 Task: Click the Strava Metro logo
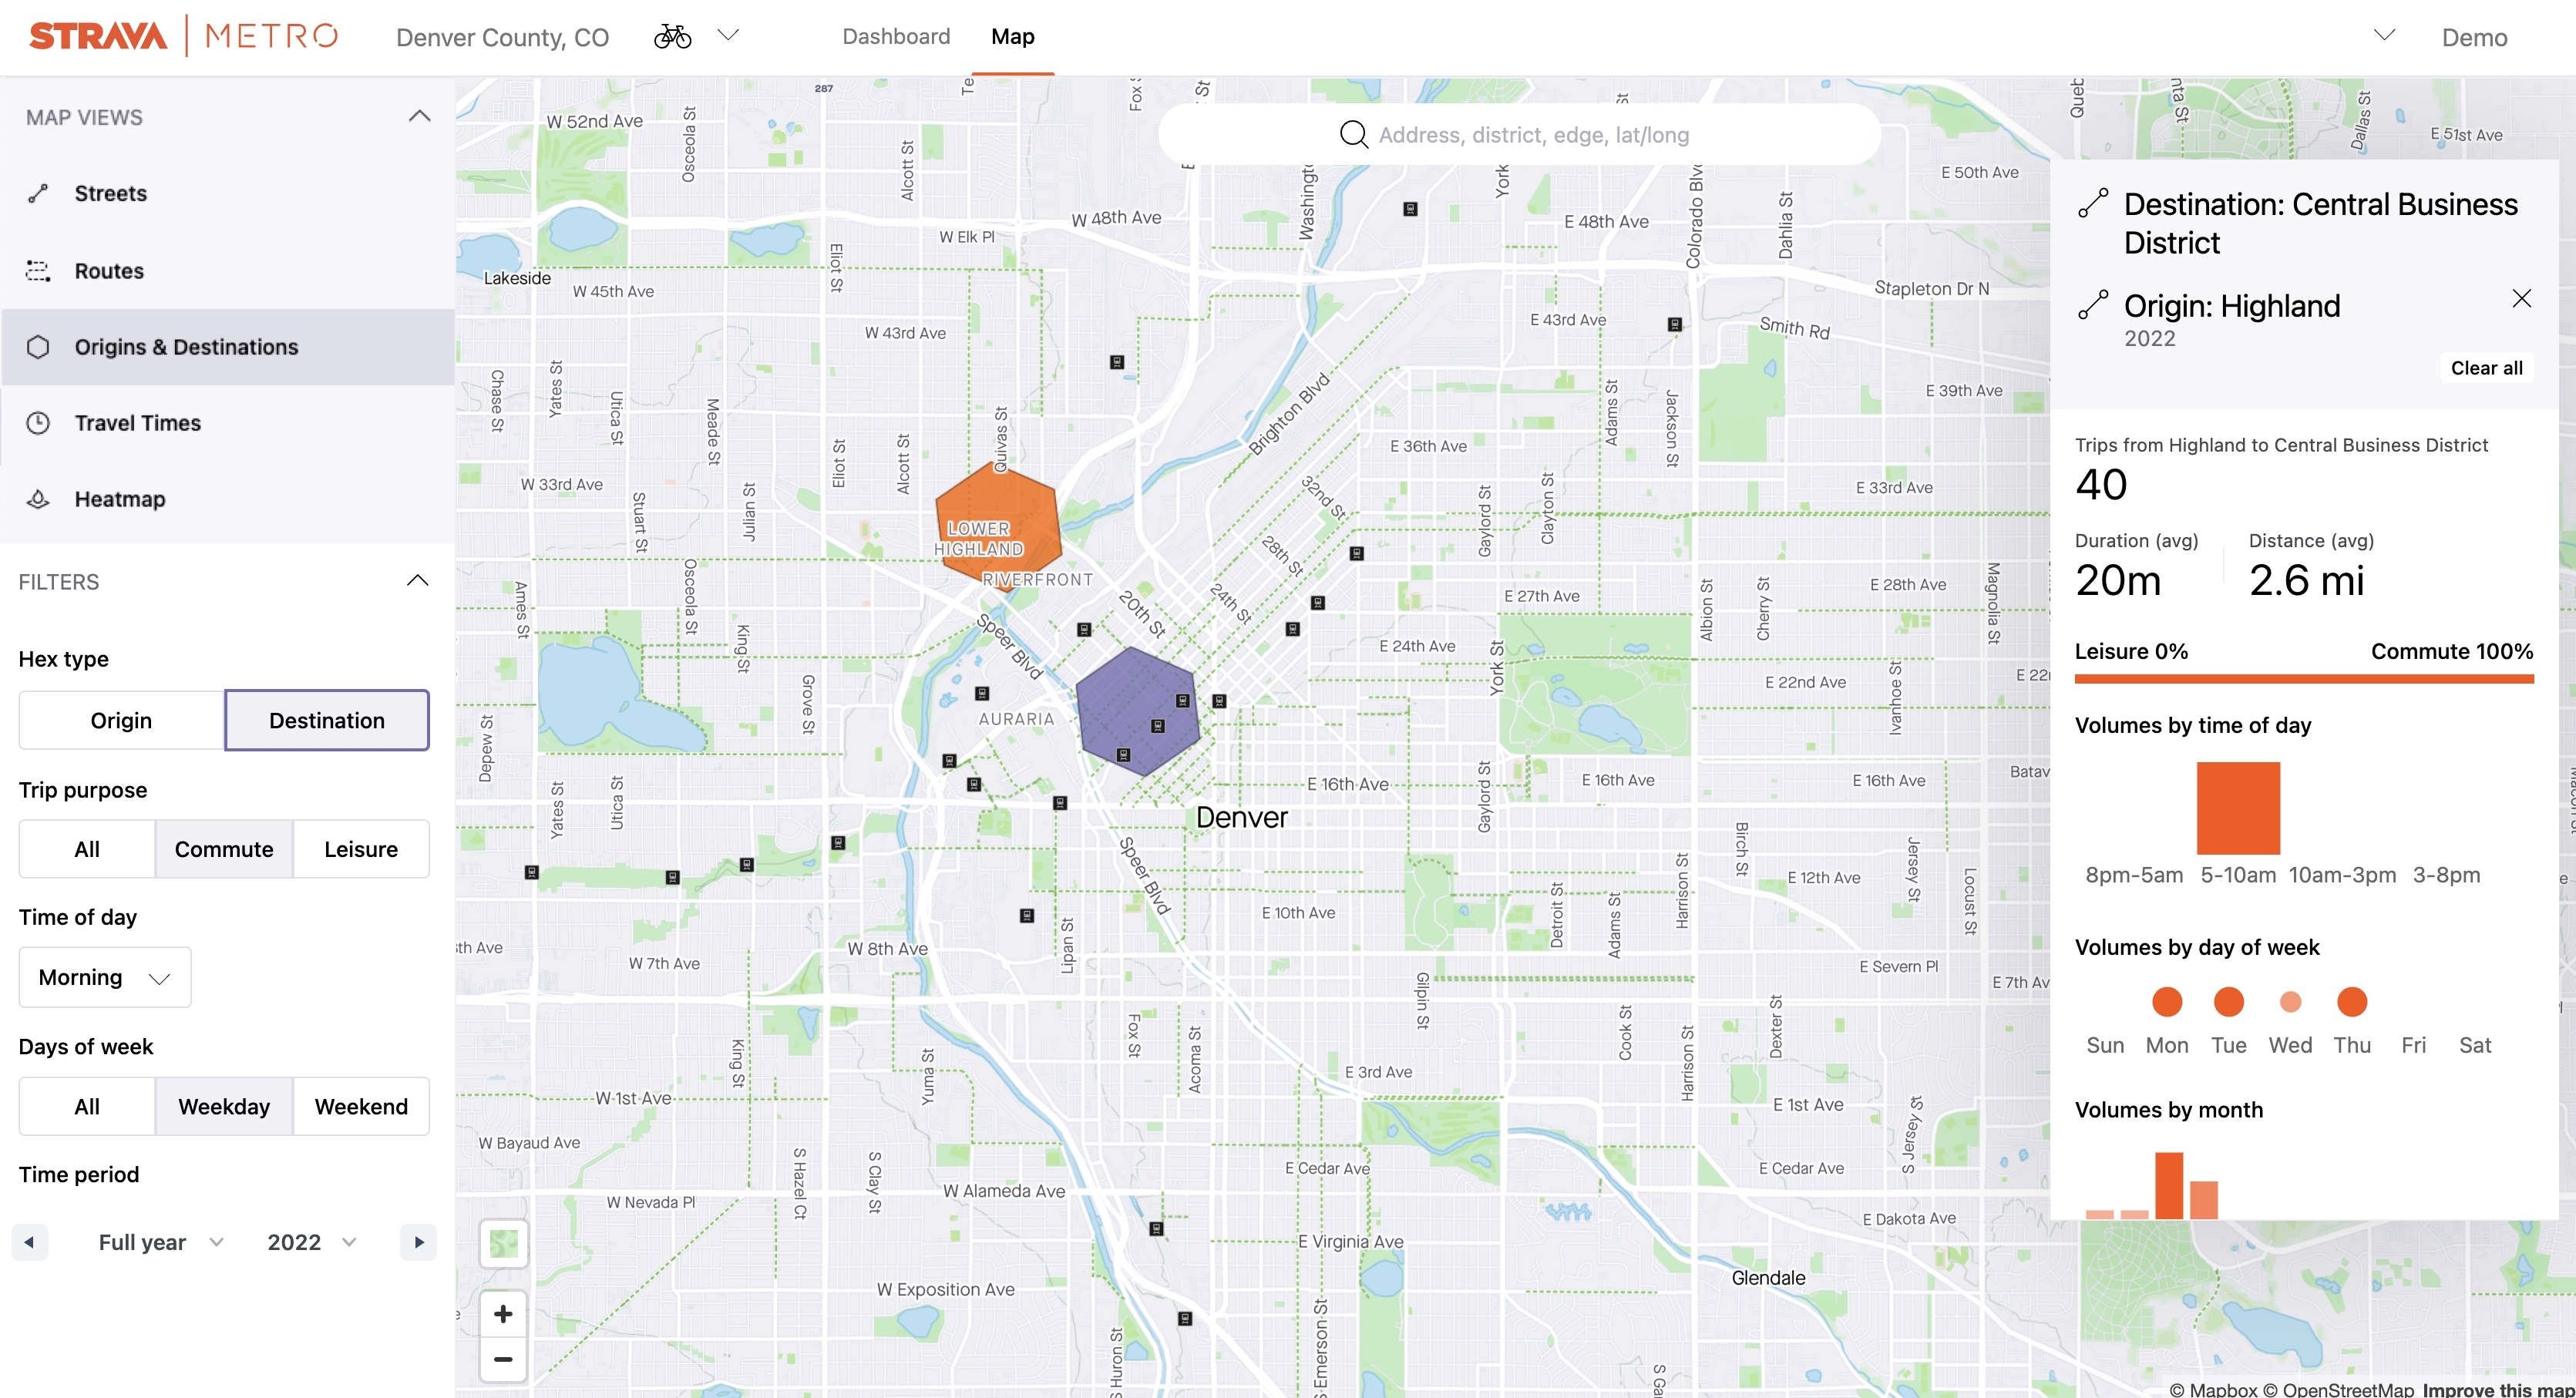183,36
